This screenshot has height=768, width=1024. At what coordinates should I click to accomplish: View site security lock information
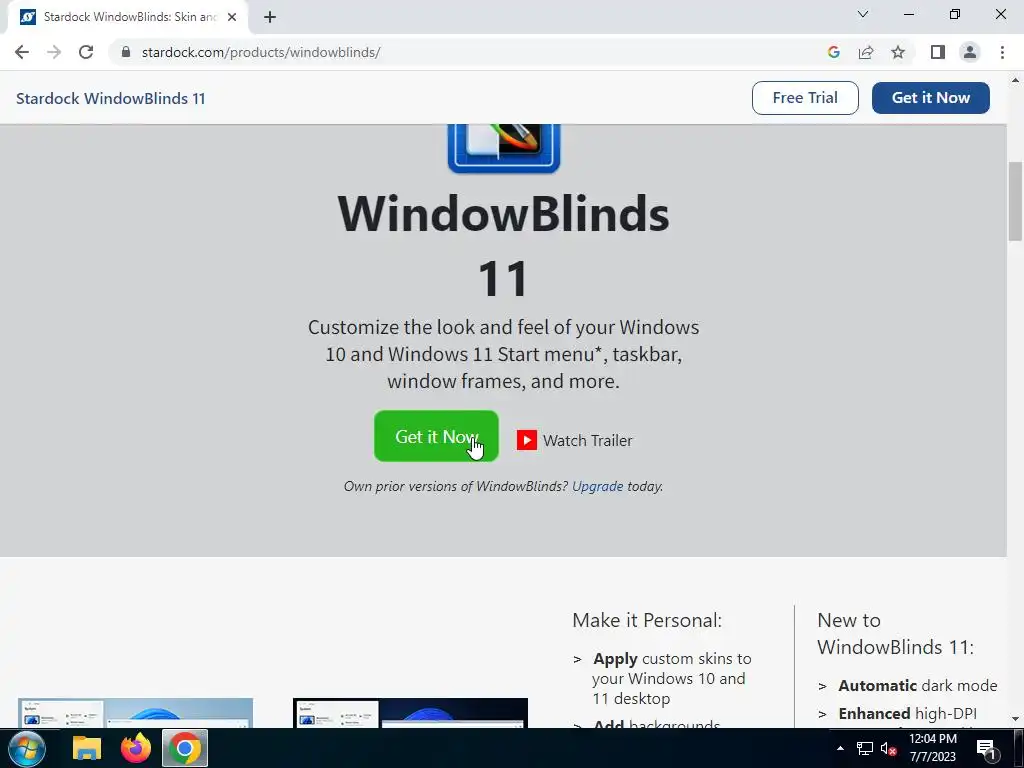coord(126,52)
